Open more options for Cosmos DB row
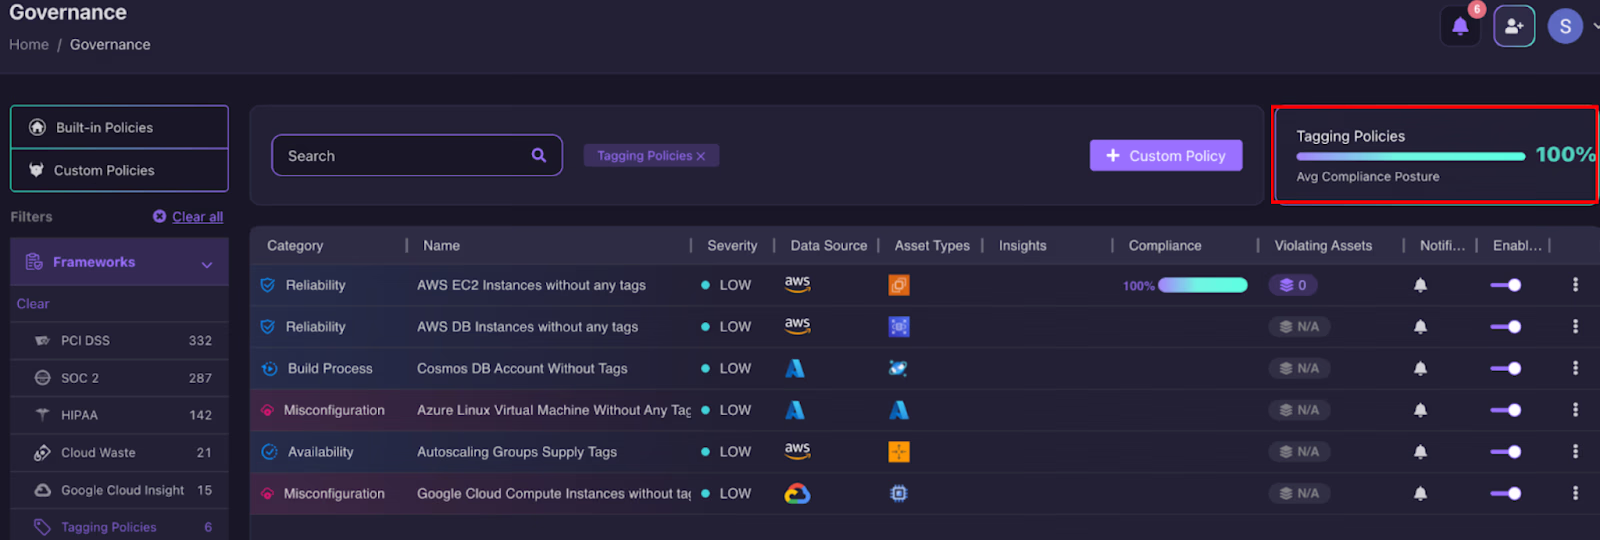Viewport: 1600px width, 540px height. click(1575, 368)
